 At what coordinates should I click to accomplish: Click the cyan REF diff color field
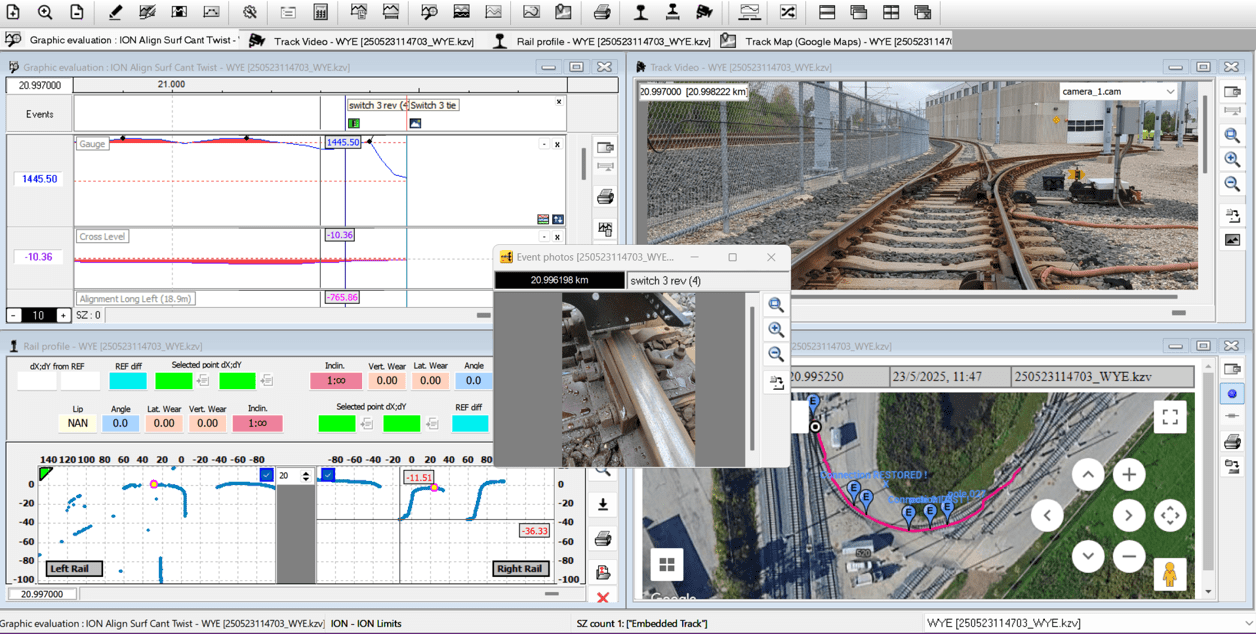click(130, 381)
